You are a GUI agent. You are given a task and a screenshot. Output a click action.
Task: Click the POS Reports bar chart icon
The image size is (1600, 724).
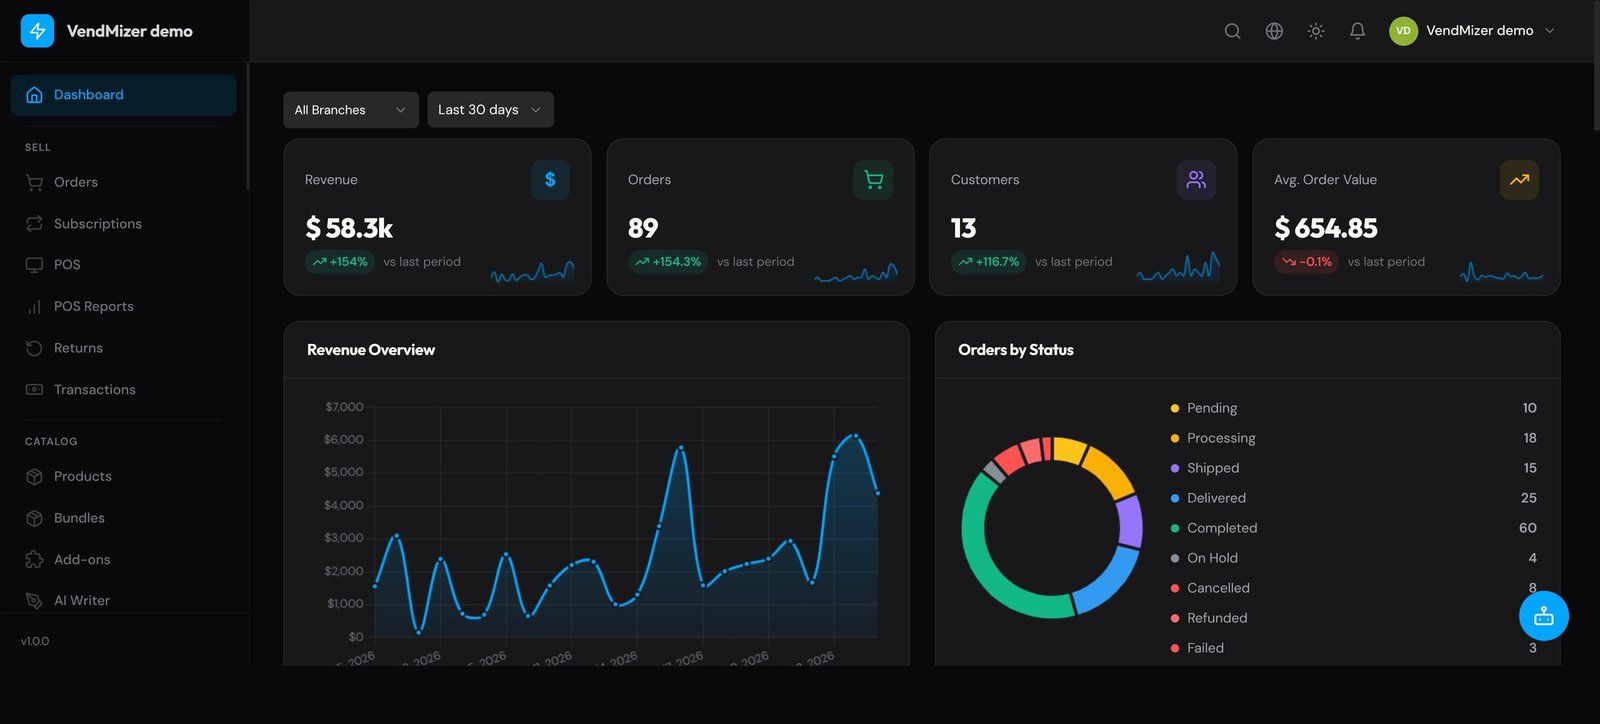point(34,307)
